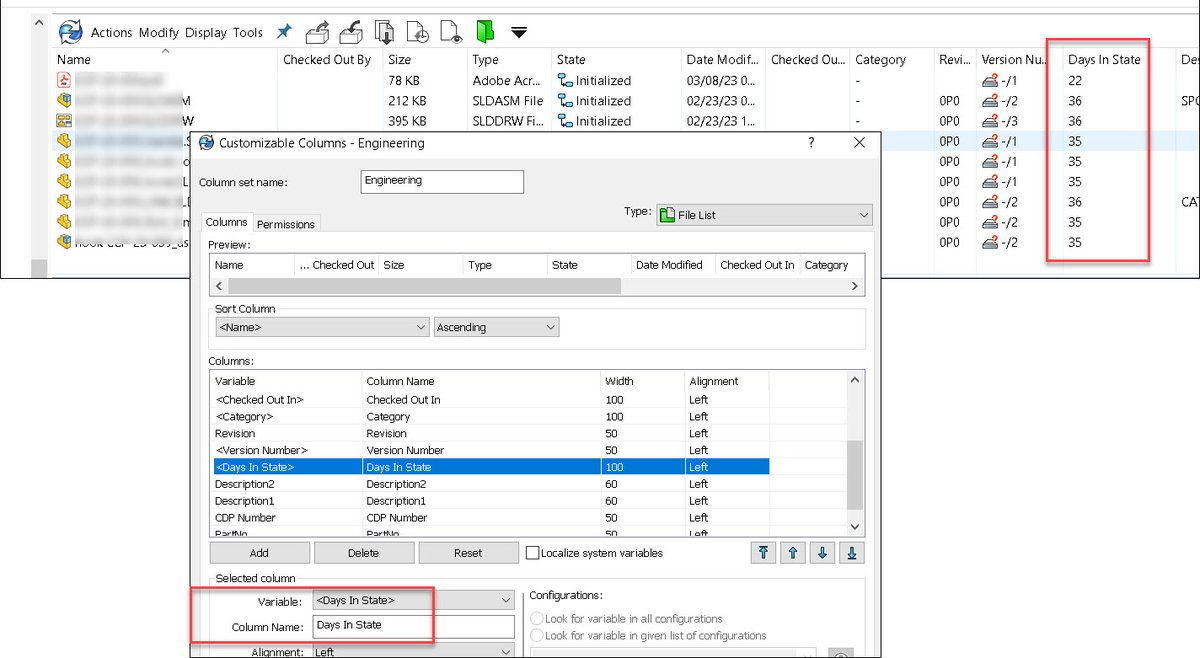Select Look for variable in given list radio

538,635
